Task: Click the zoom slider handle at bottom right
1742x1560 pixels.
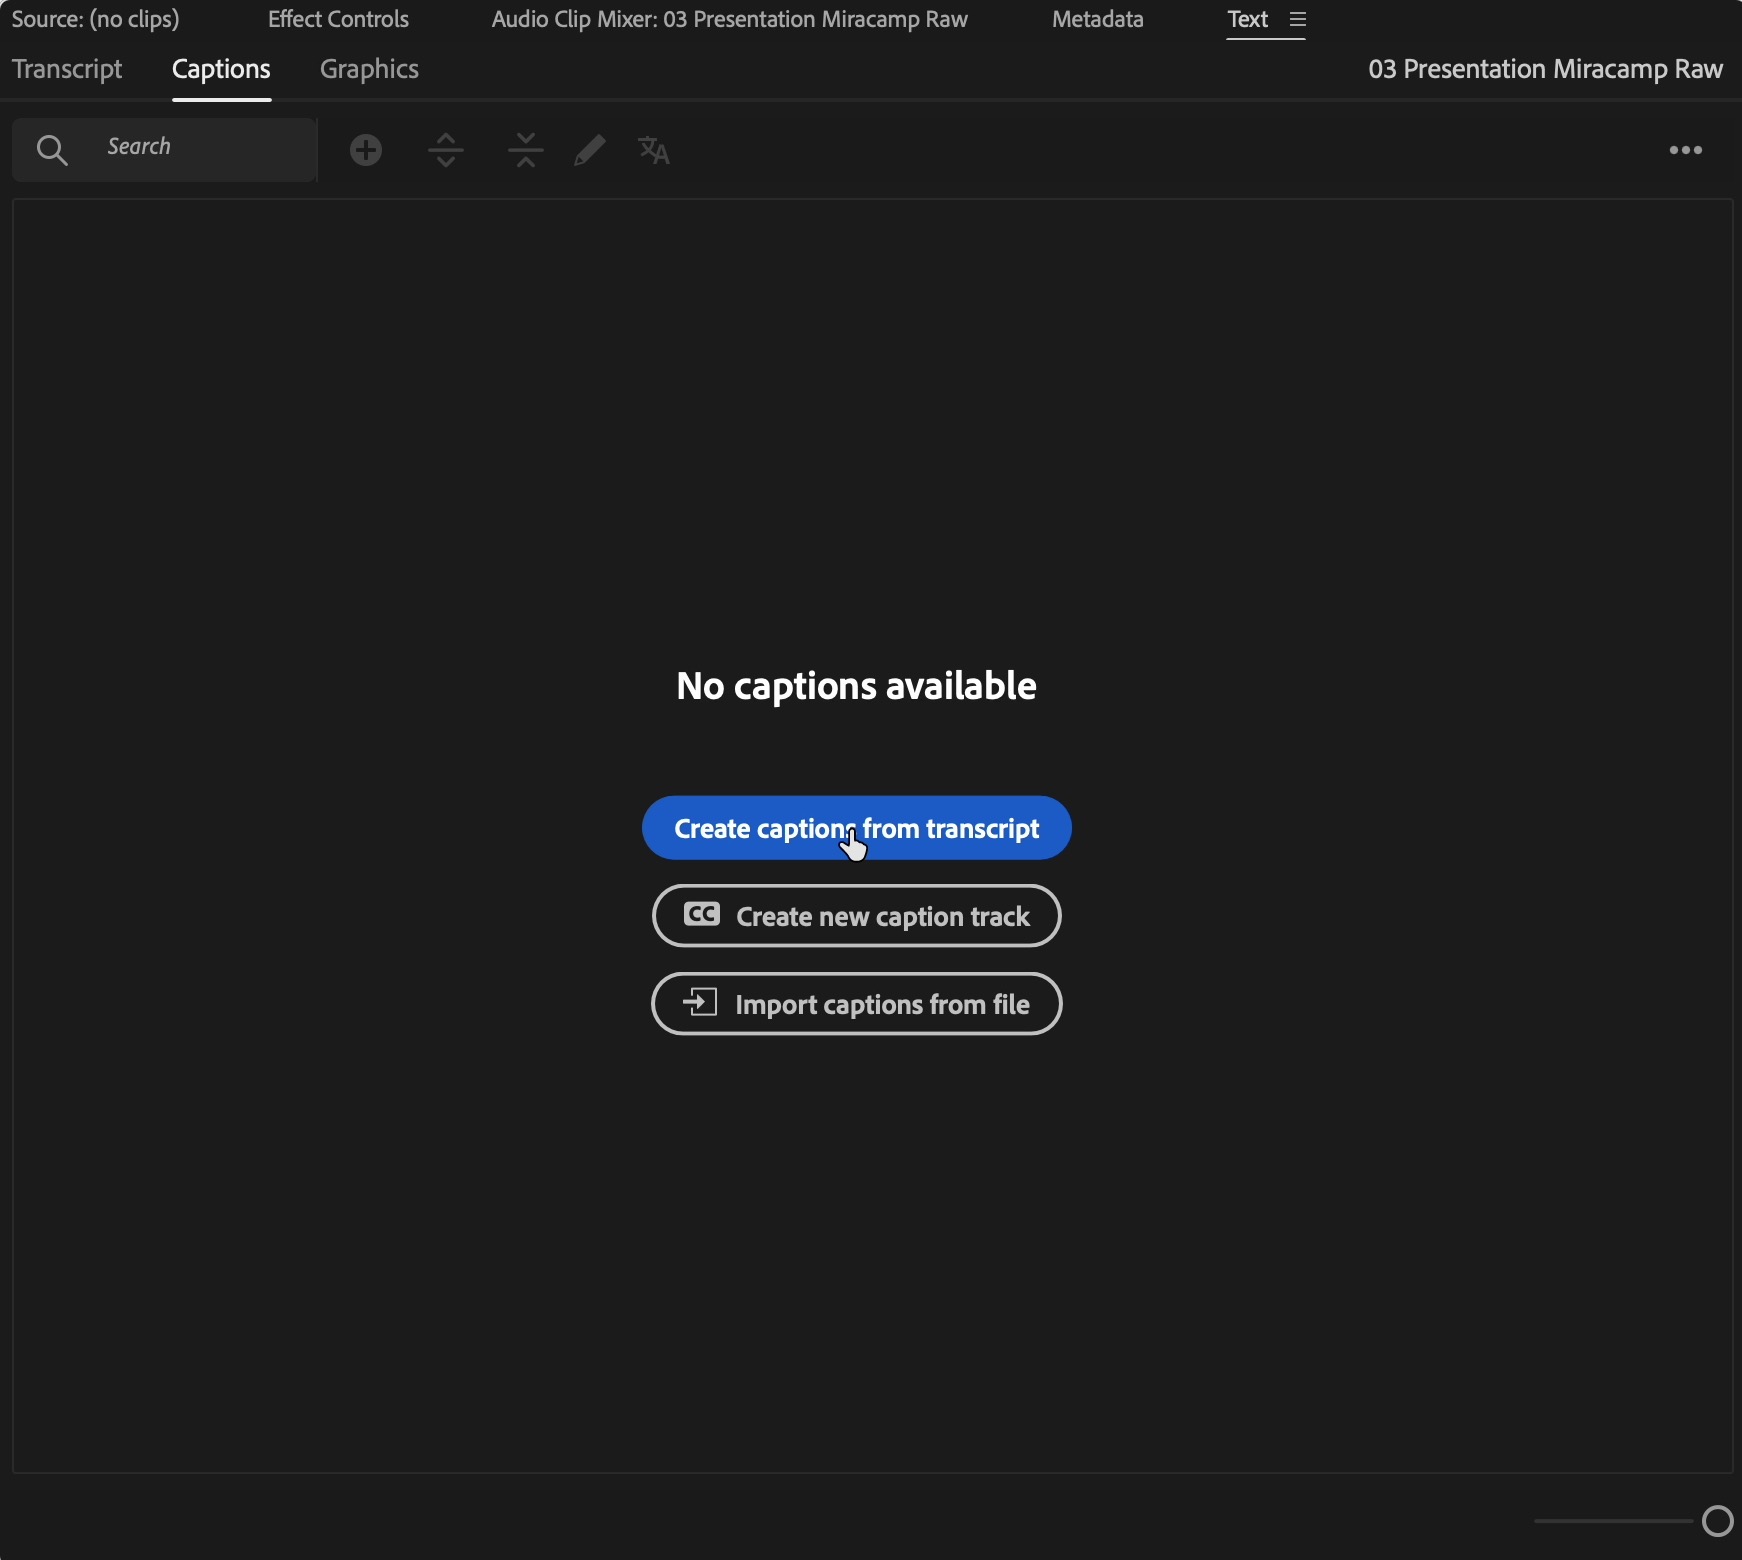Action: pos(1718,1521)
